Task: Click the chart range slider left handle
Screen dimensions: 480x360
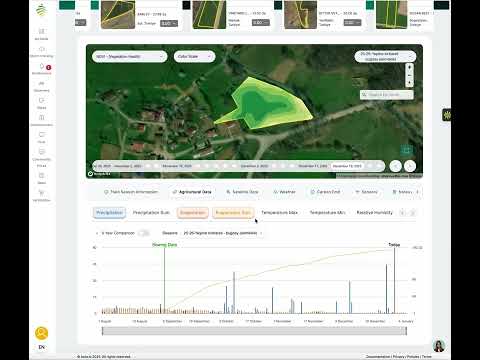Action: click(x=103, y=331)
